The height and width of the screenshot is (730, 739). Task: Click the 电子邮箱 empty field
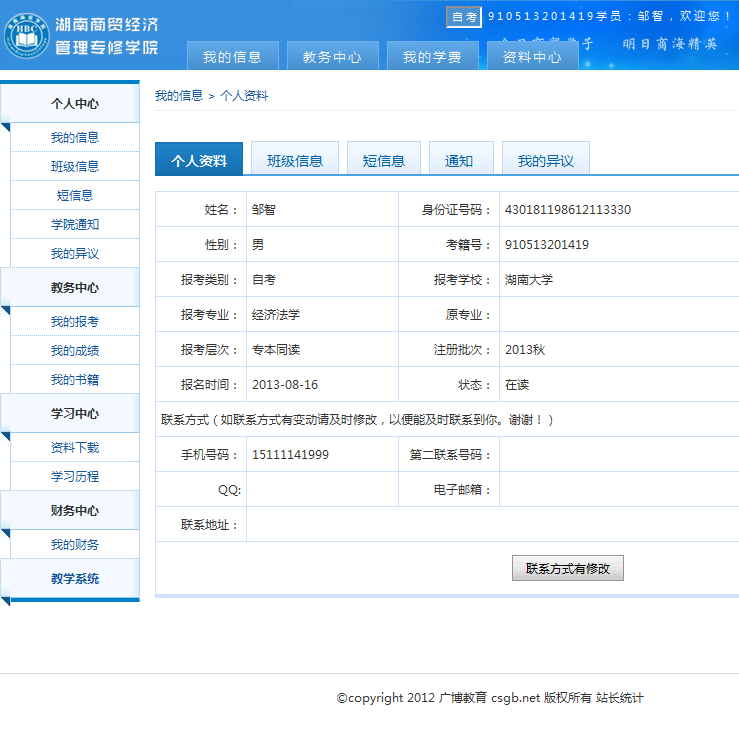click(619, 489)
